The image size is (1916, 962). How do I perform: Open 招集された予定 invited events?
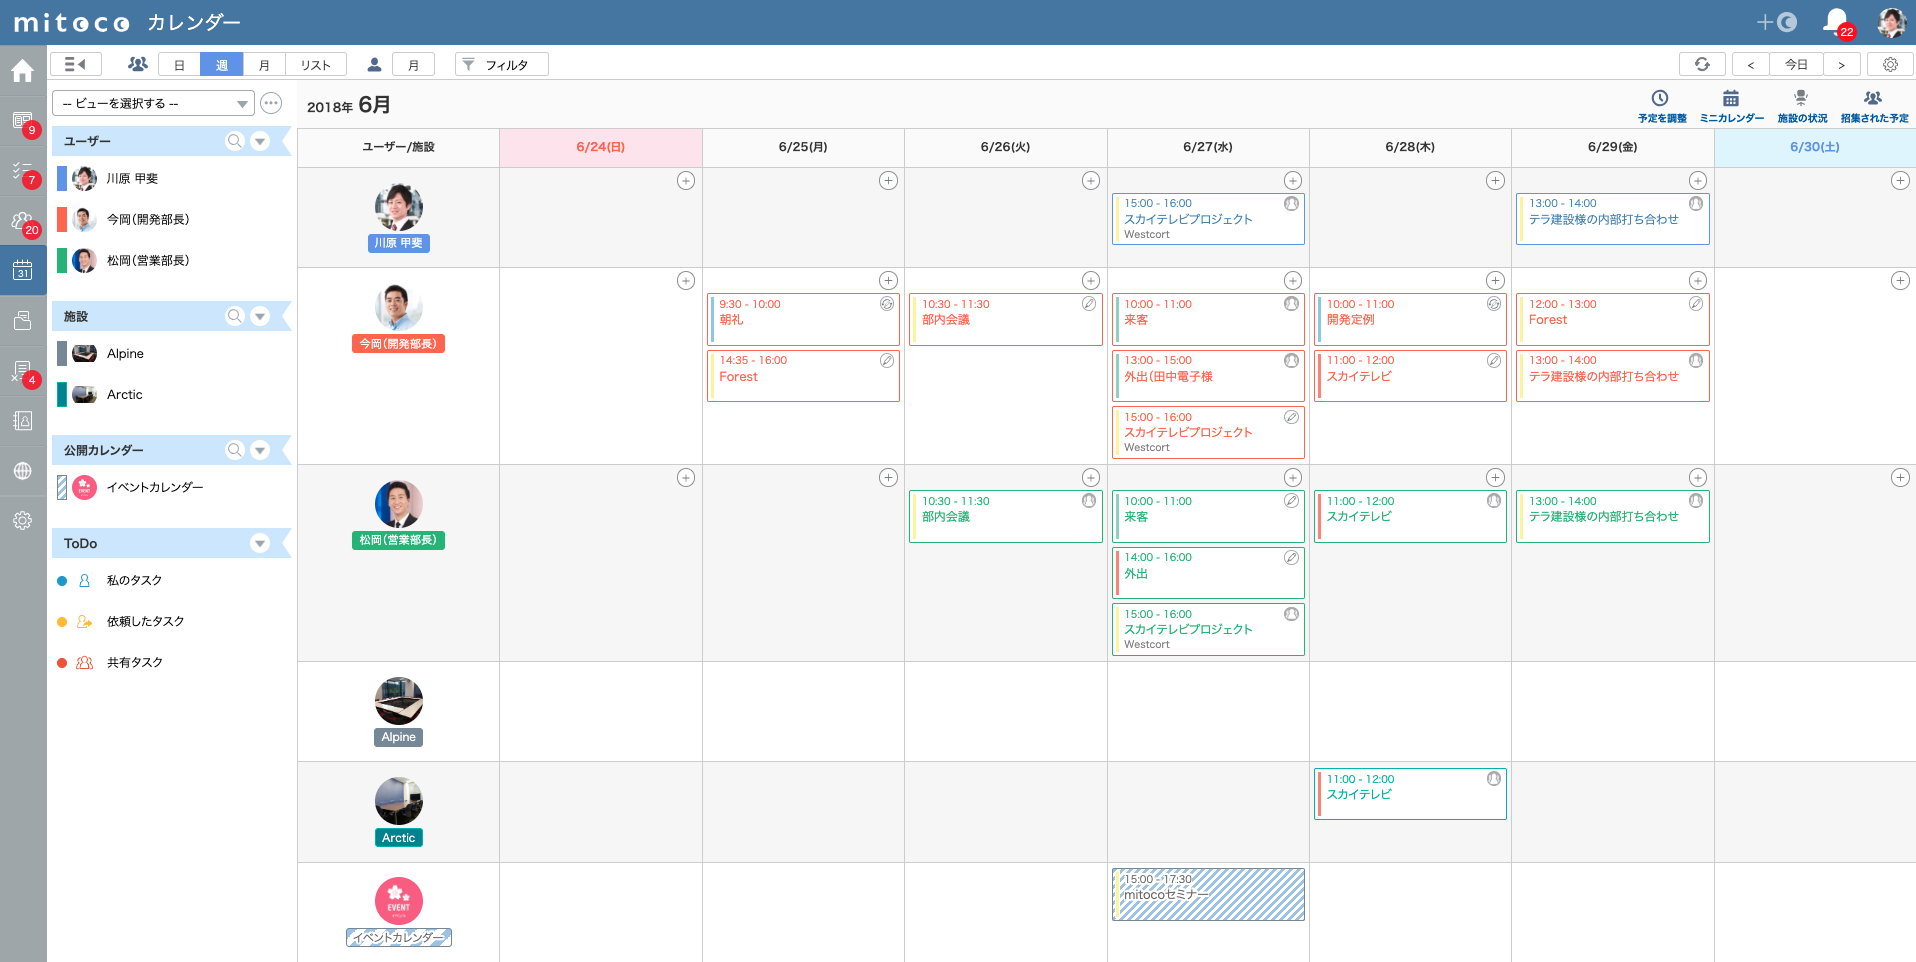tap(1873, 105)
